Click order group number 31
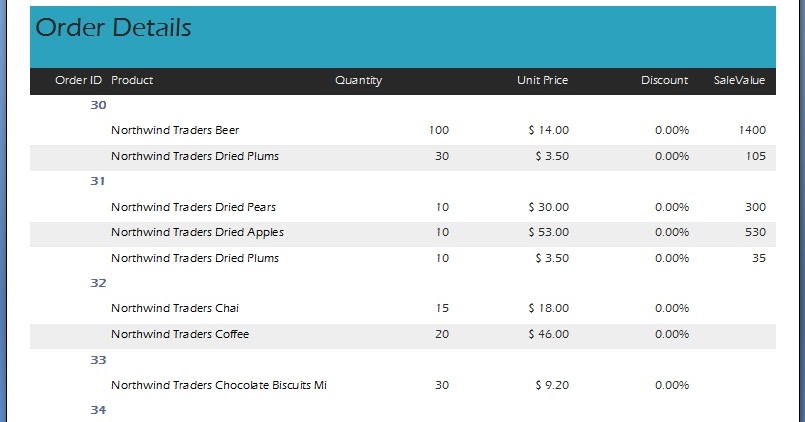This screenshot has height=422, width=805. pyautogui.click(x=98, y=181)
